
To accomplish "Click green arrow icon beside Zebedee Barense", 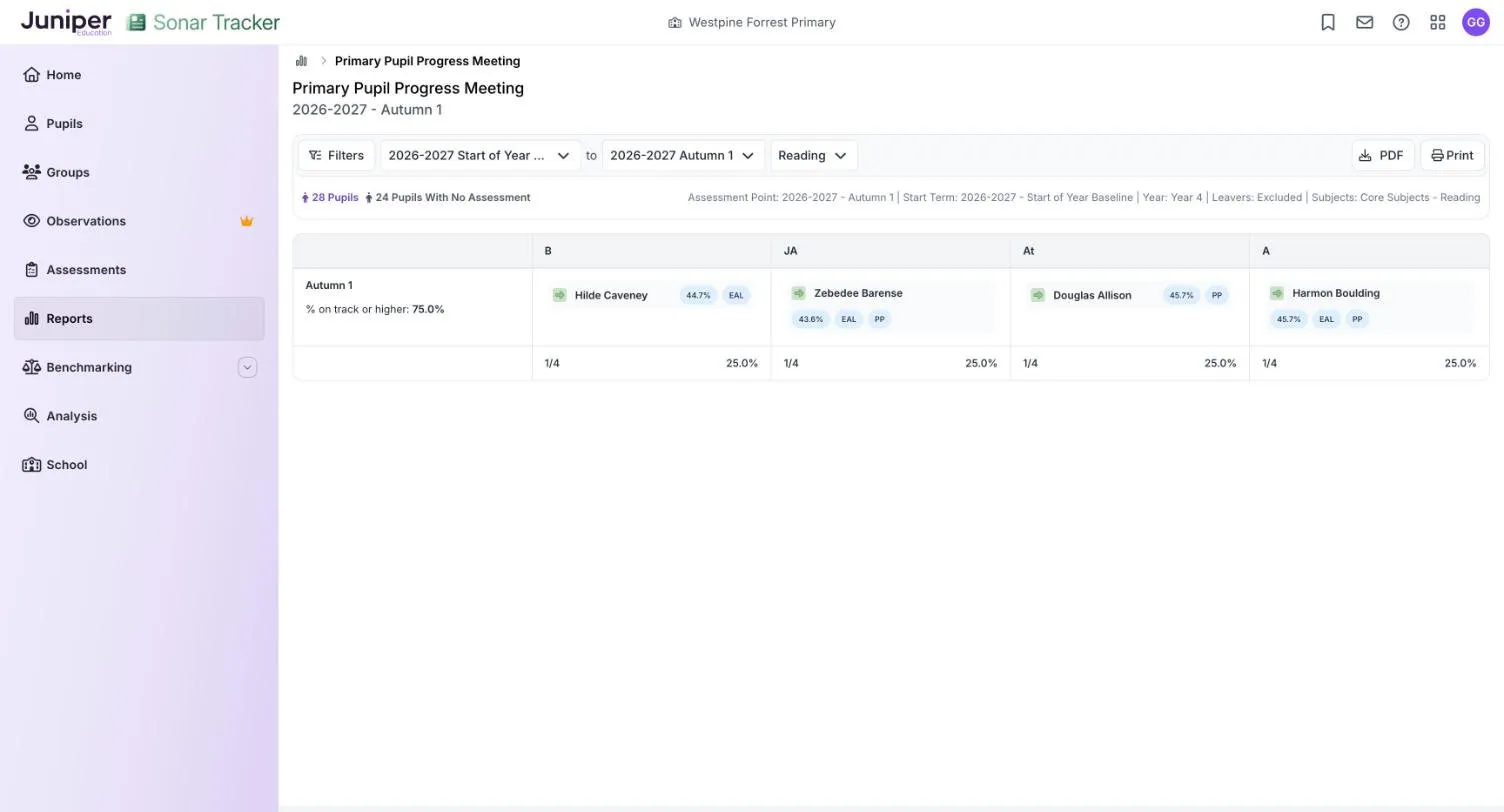I will coord(799,293).
